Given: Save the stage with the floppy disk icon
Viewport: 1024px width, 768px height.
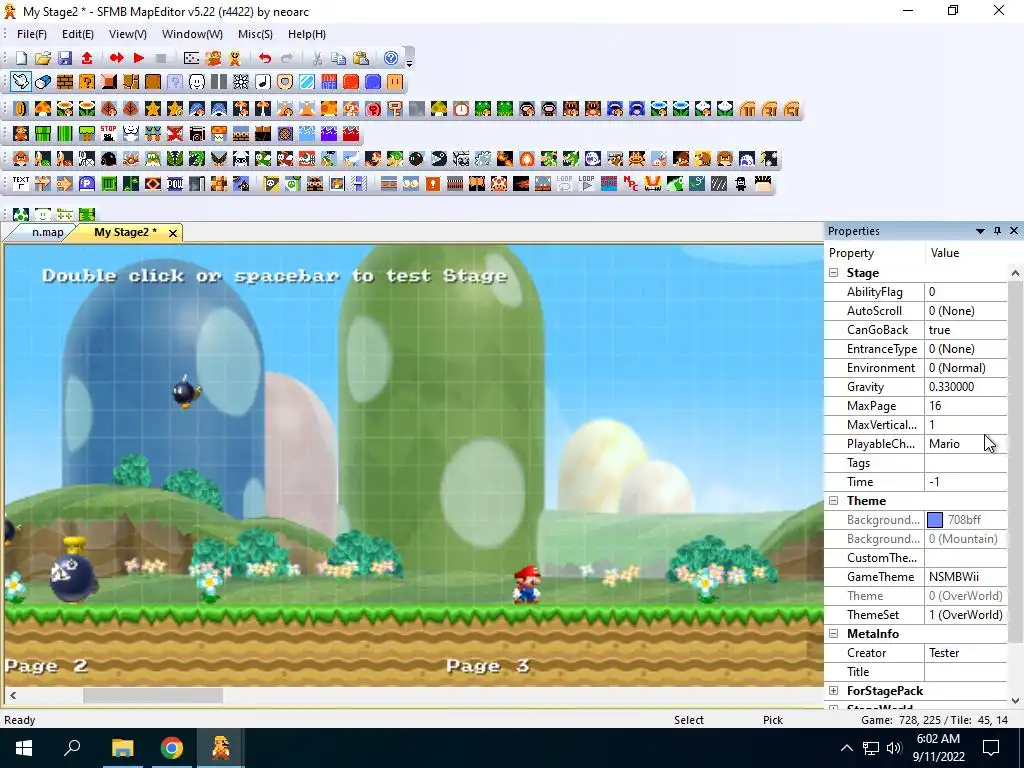Looking at the screenshot, I should point(65,58).
